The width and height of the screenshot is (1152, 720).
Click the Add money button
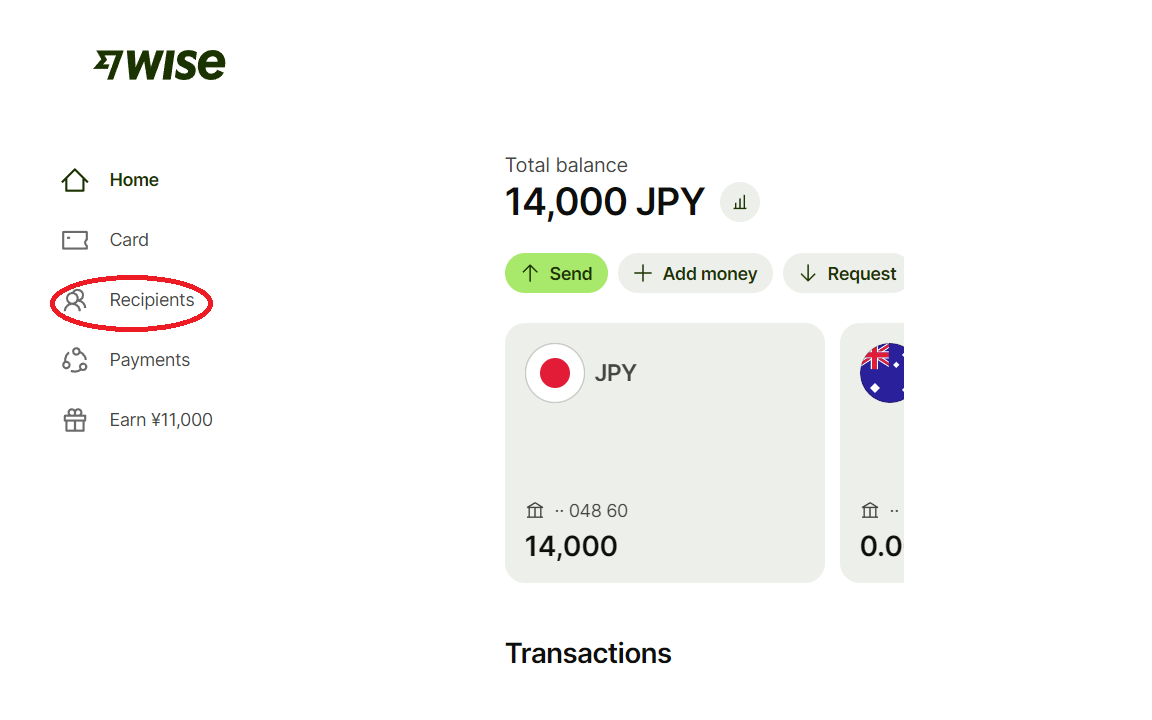coord(695,273)
